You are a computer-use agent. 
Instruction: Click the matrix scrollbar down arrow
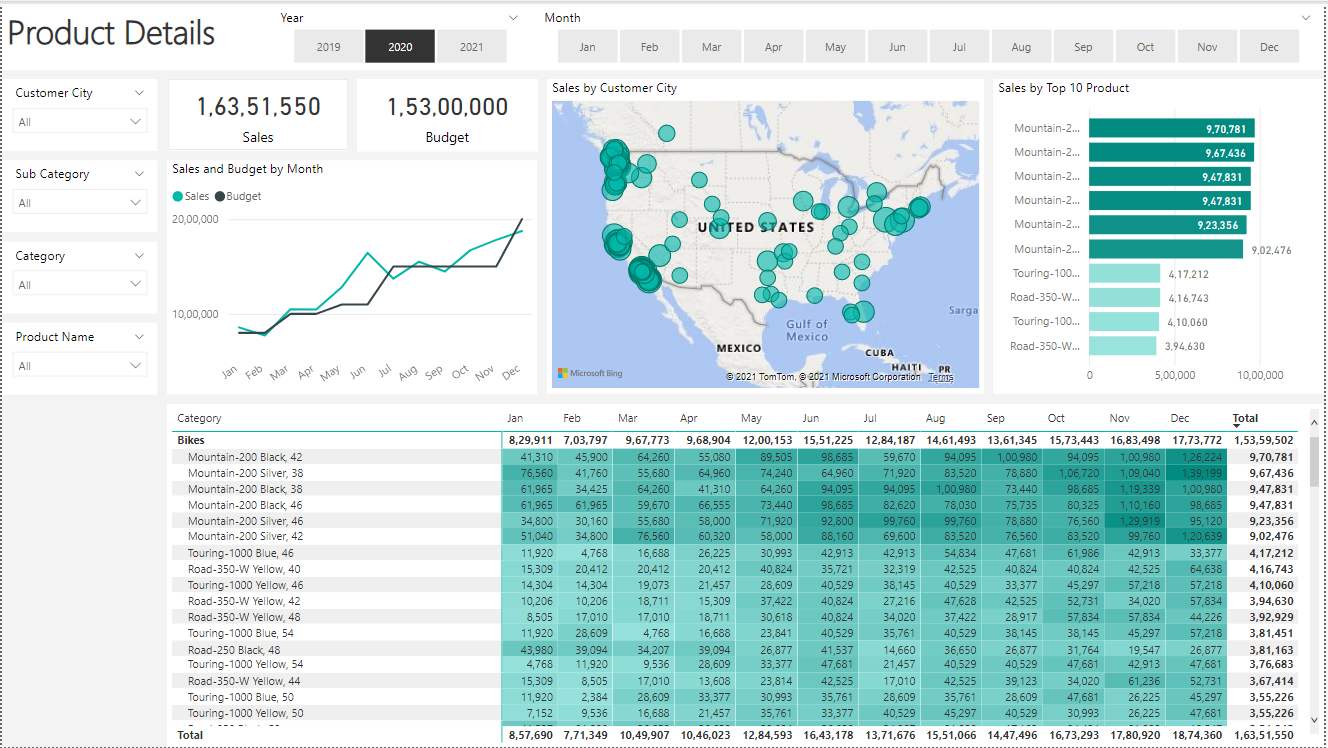(1314, 719)
